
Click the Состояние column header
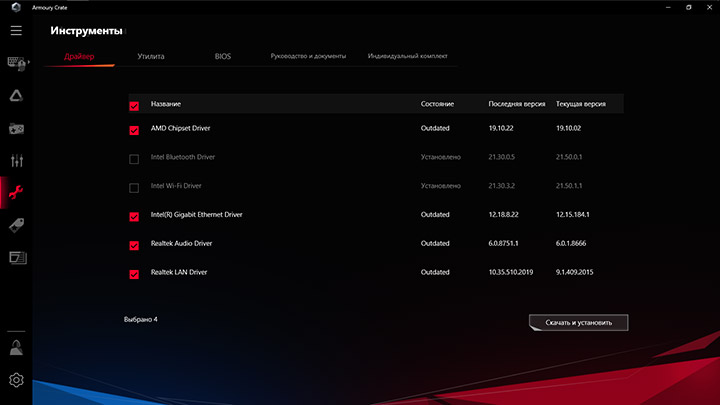coord(437,104)
